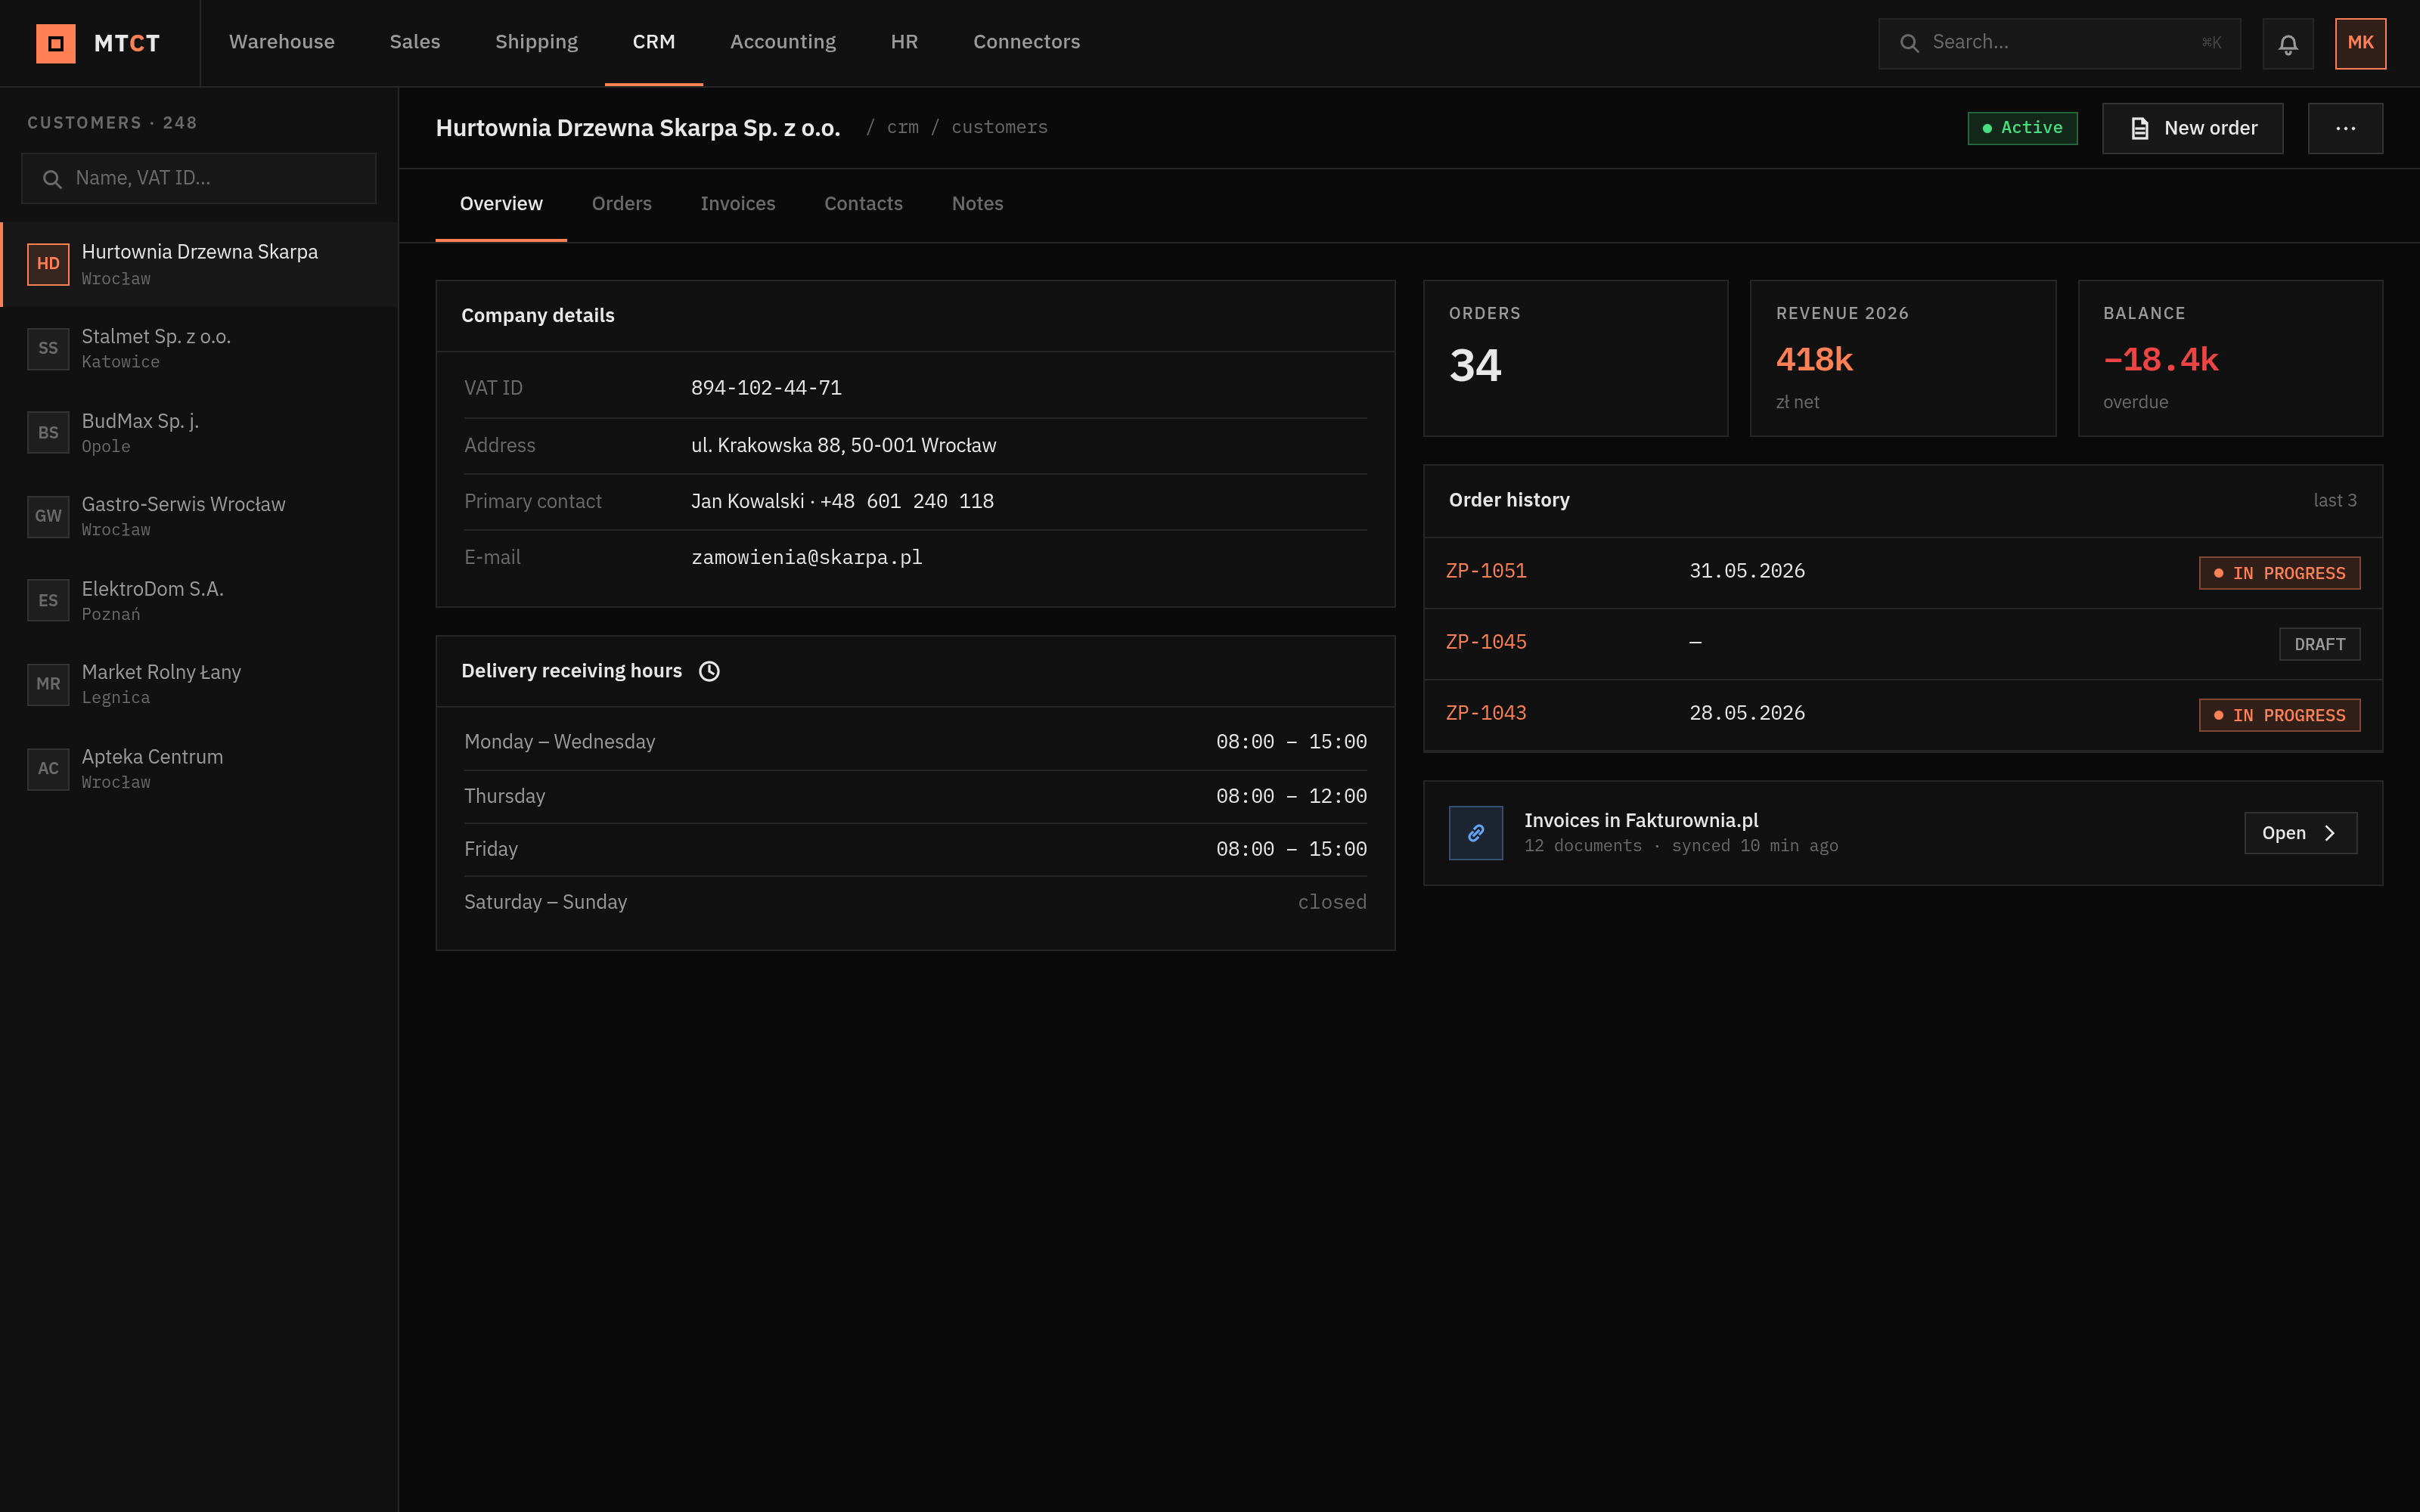
Task: Click the Balance value −18.4k
Action: click(2160, 359)
